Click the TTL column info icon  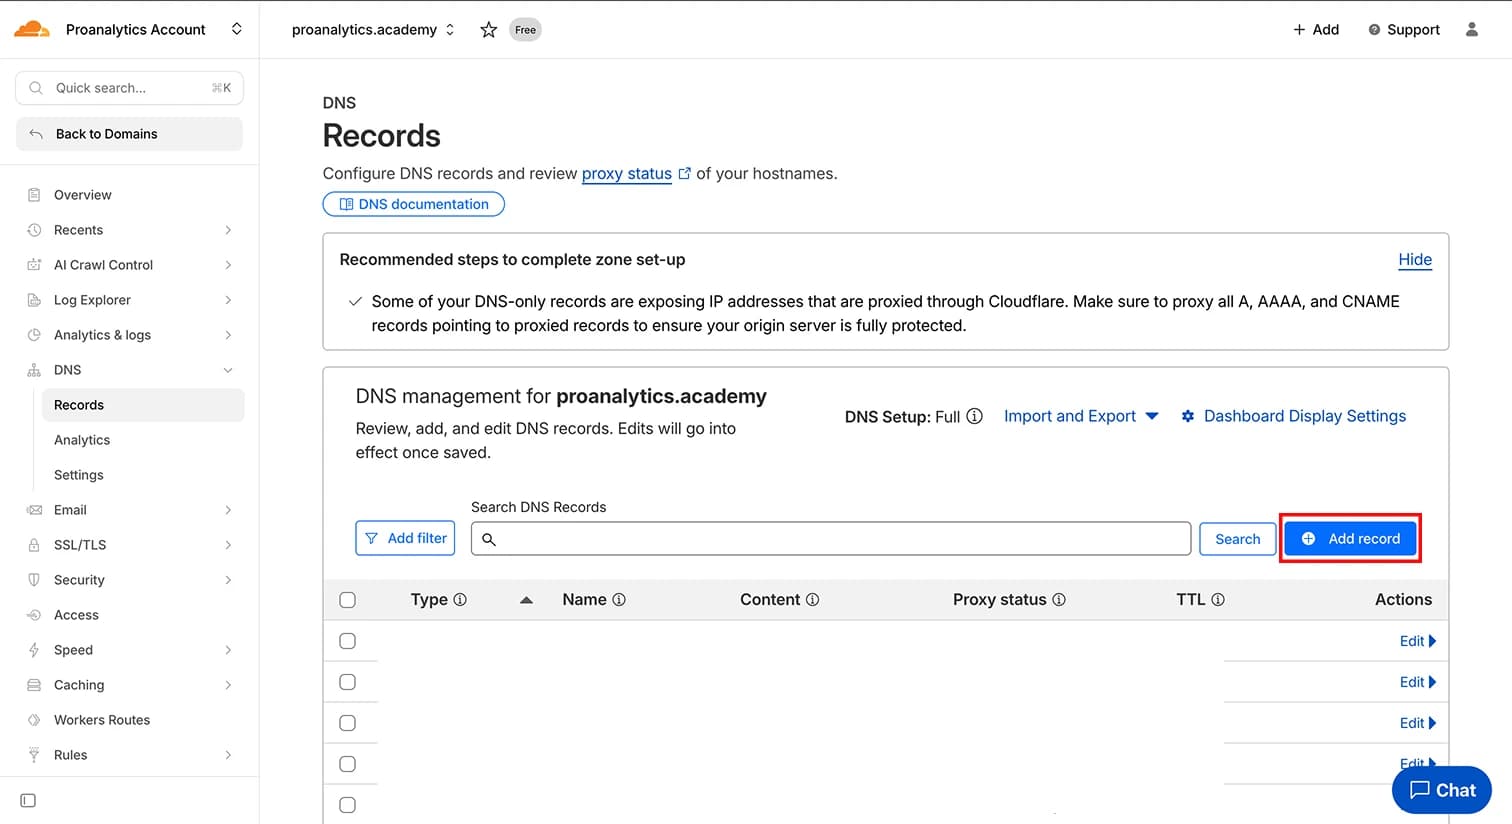[1218, 600]
